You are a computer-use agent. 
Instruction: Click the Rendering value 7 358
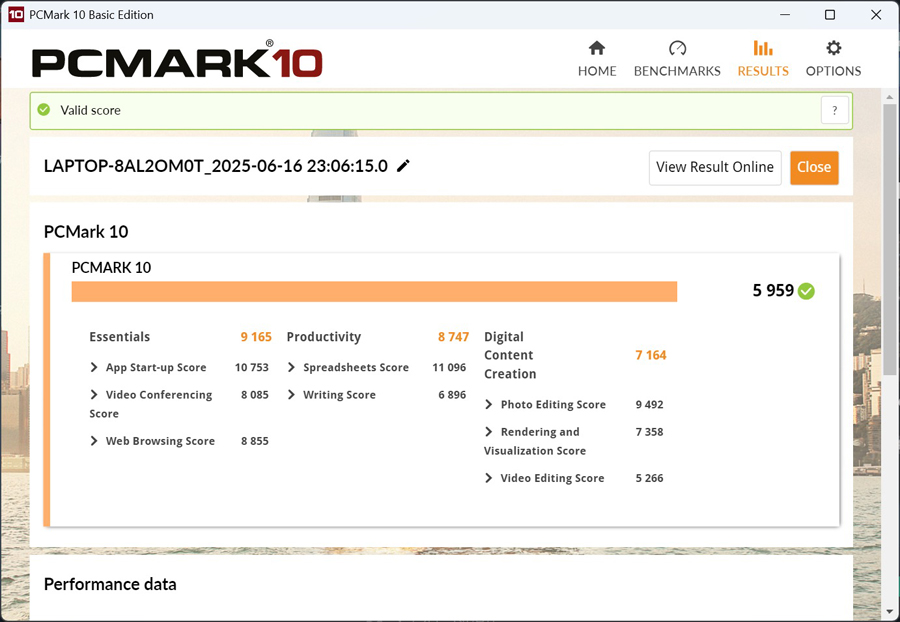point(649,431)
